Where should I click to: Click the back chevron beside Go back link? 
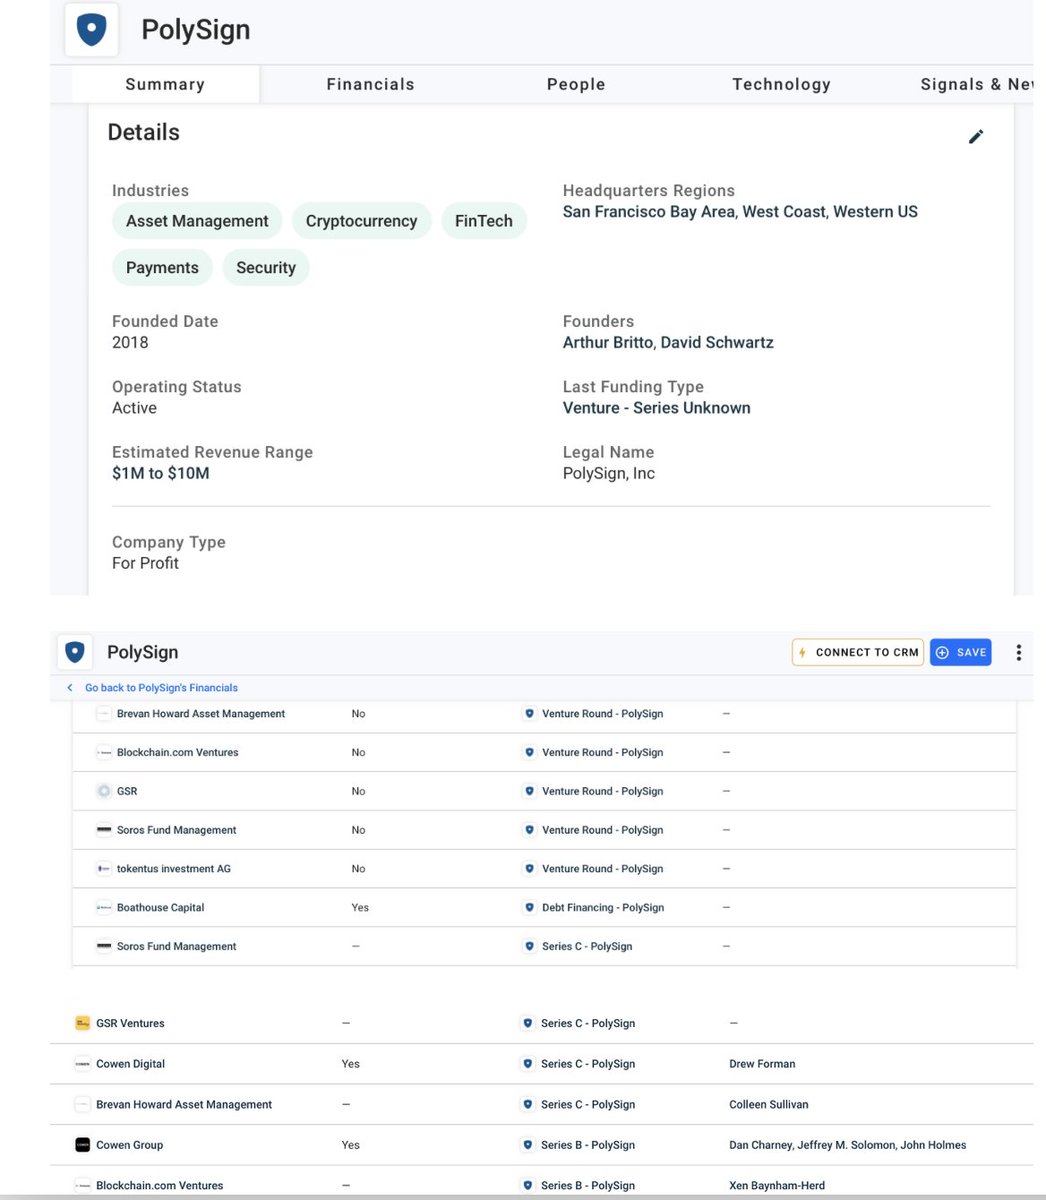[x=70, y=688]
